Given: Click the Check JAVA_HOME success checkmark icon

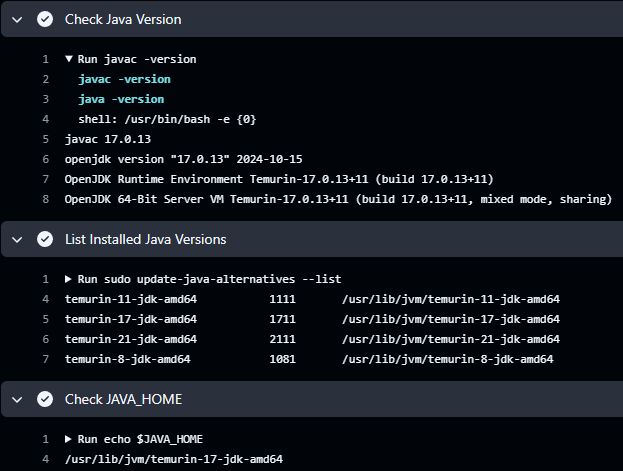Looking at the screenshot, I should [45, 399].
